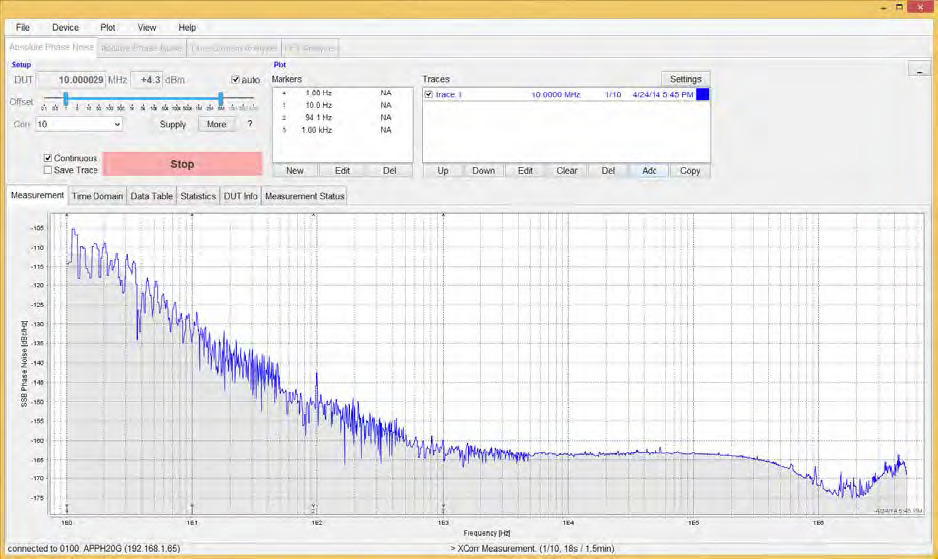The width and height of the screenshot is (938, 559).
Task: Open the File menu
Action: pyautogui.click(x=23, y=28)
